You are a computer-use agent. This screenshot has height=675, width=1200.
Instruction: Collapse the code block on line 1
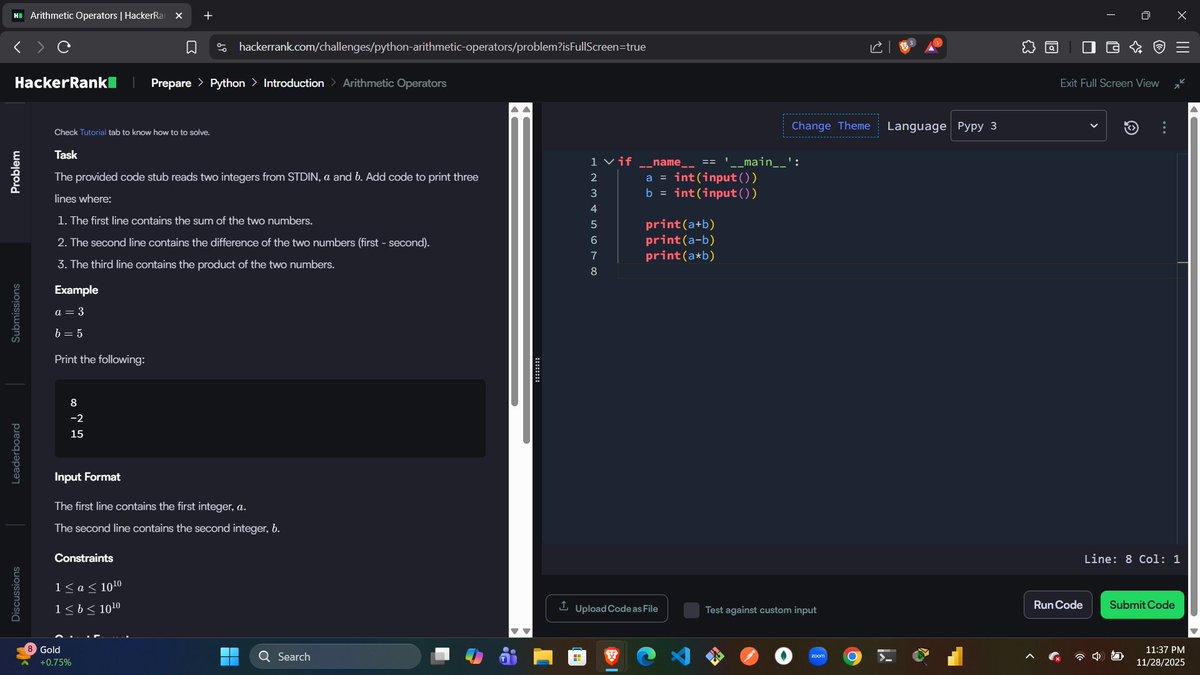point(609,161)
